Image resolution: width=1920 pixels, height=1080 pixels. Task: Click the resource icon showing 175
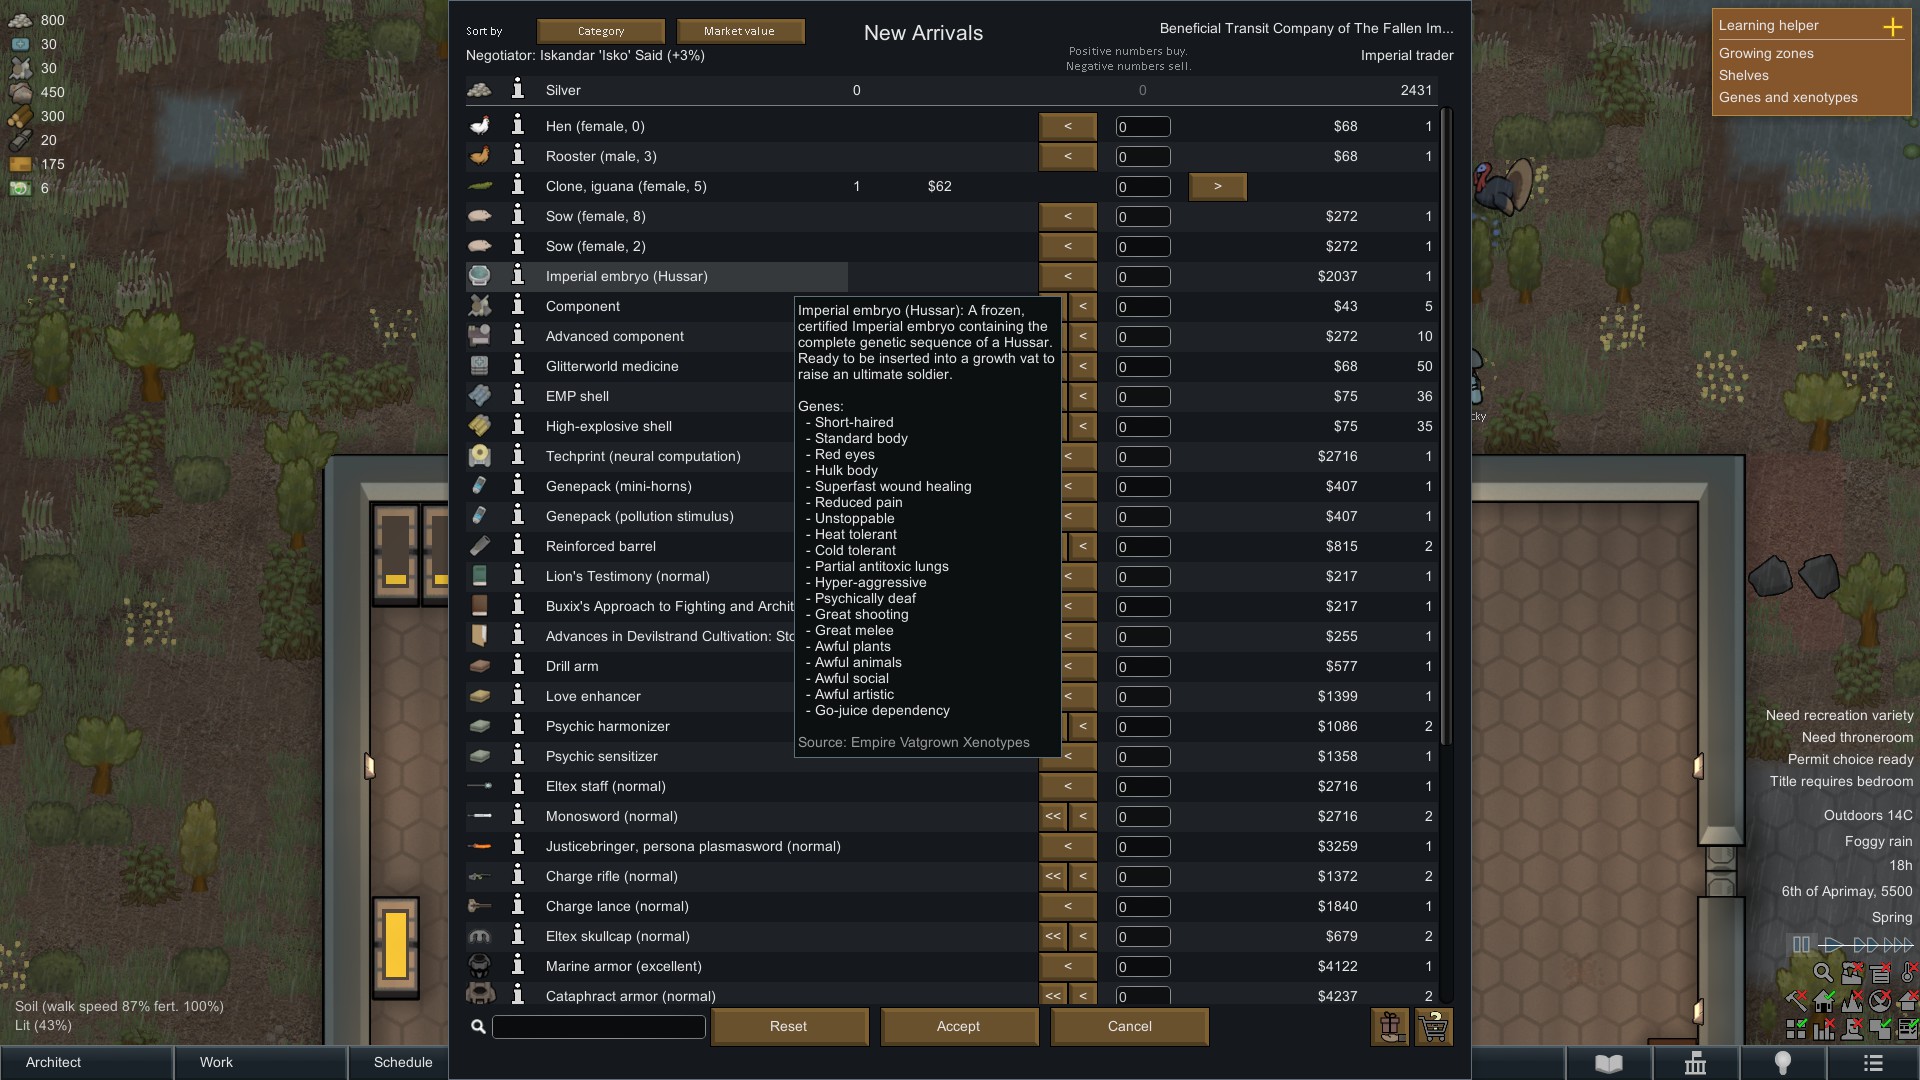(x=20, y=164)
